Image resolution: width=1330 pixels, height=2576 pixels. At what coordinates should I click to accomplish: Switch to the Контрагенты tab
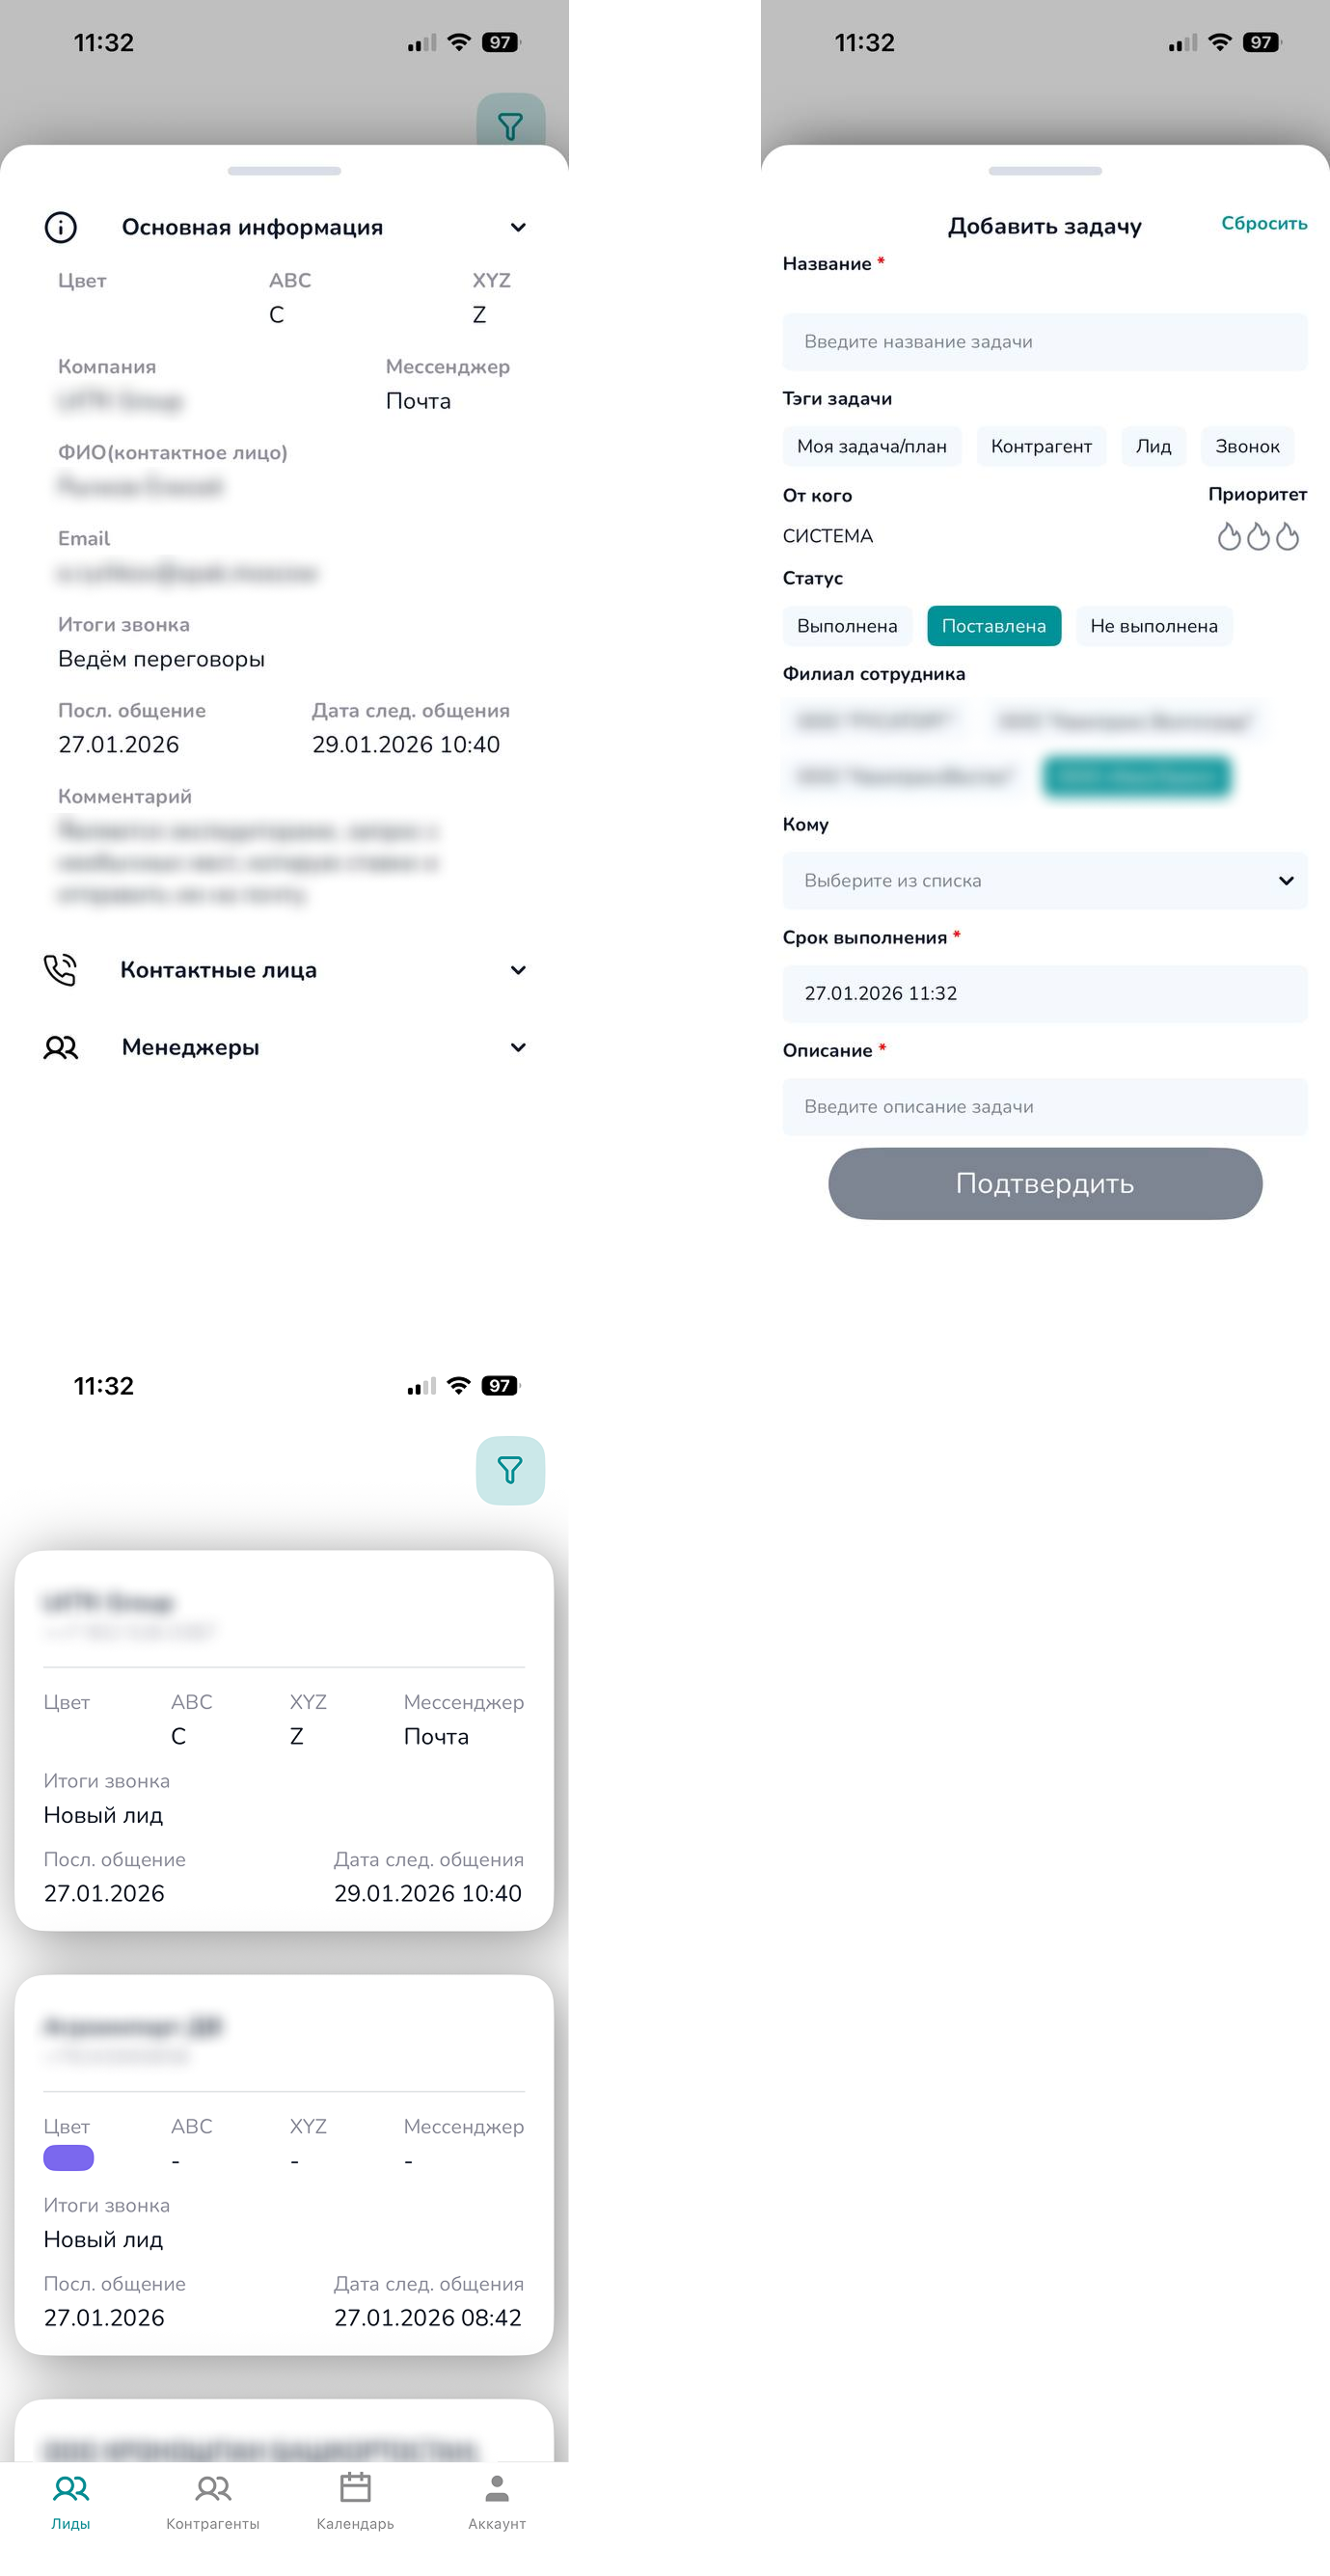[213, 2499]
